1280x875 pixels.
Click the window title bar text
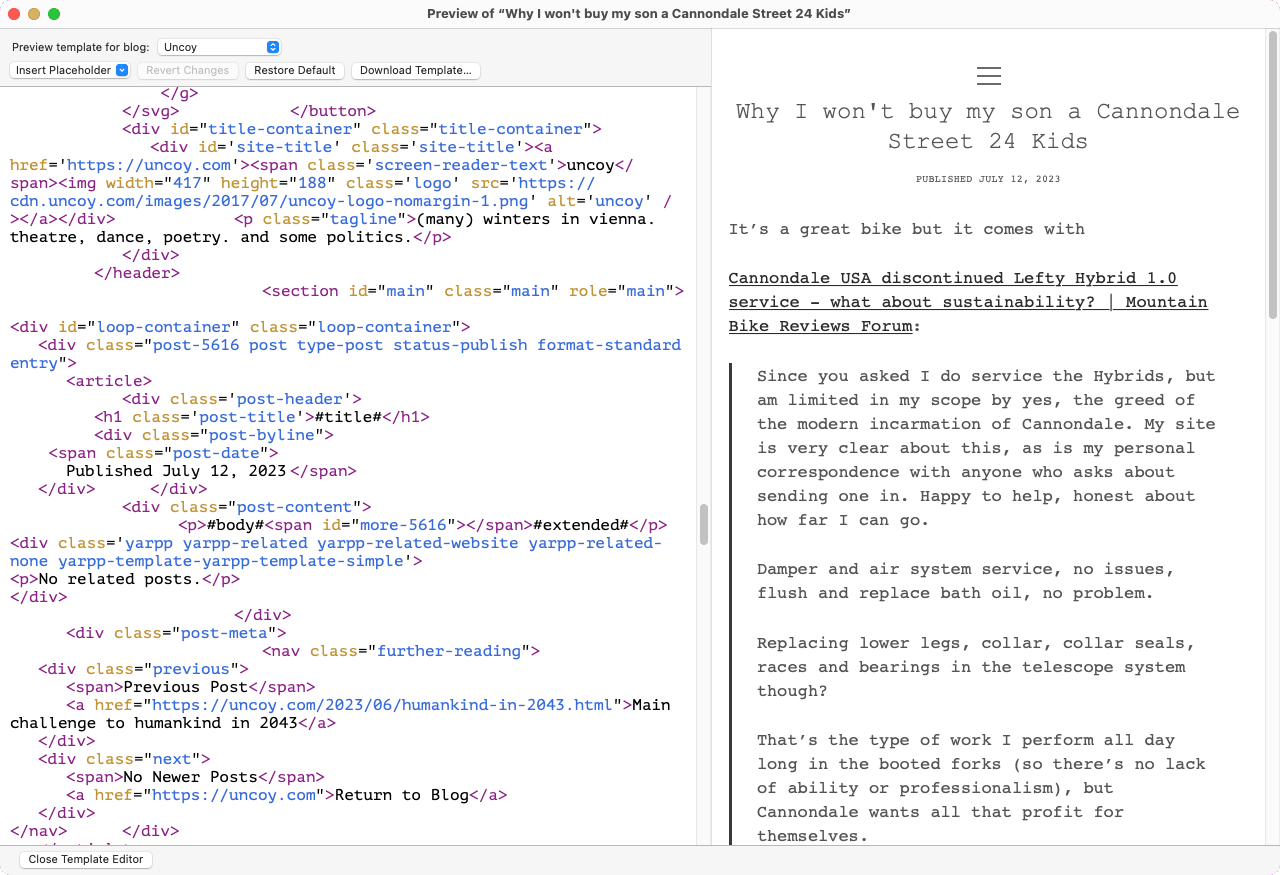pyautogui.click(x=639, y=14)
